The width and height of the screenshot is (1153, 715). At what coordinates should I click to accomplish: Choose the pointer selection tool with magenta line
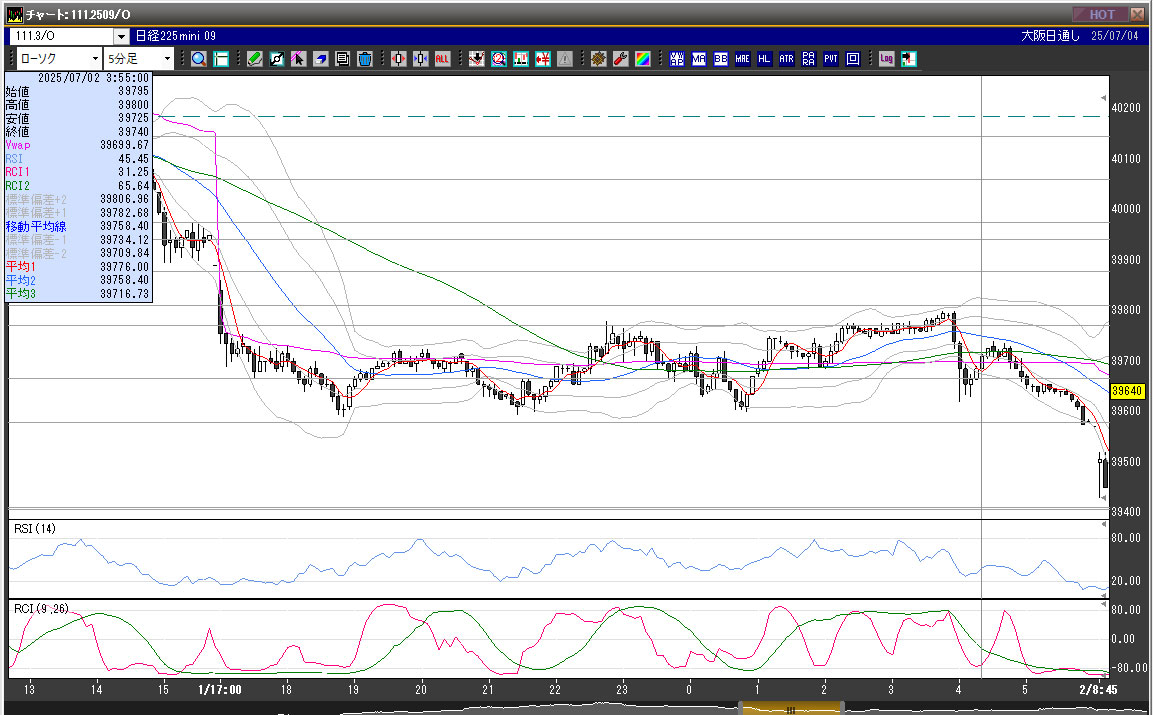pyautogui.click(x=299, y=59)
